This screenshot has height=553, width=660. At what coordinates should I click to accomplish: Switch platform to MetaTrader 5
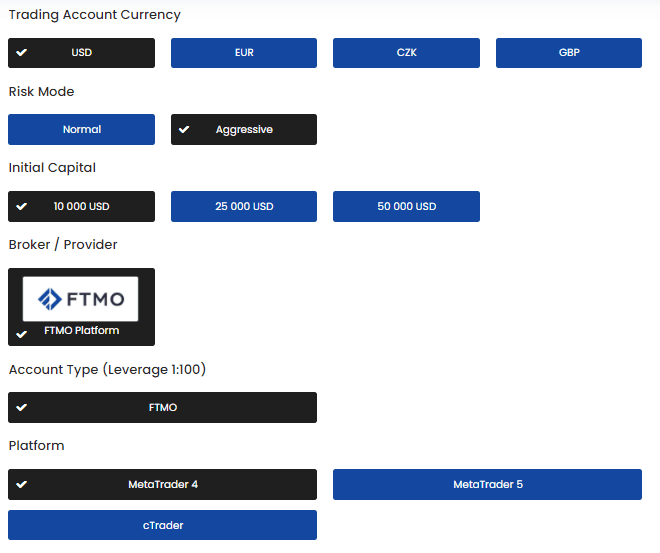point(487,484)
